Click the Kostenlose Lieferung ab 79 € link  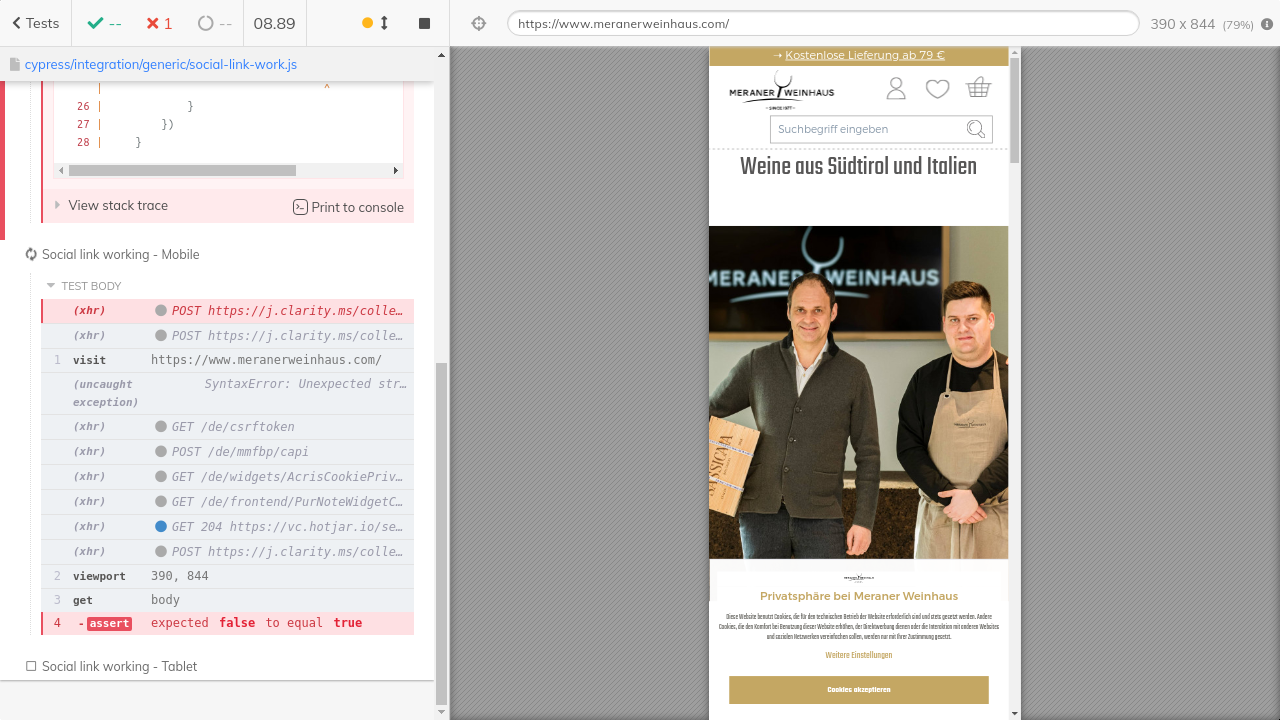(x=864, y=55)
